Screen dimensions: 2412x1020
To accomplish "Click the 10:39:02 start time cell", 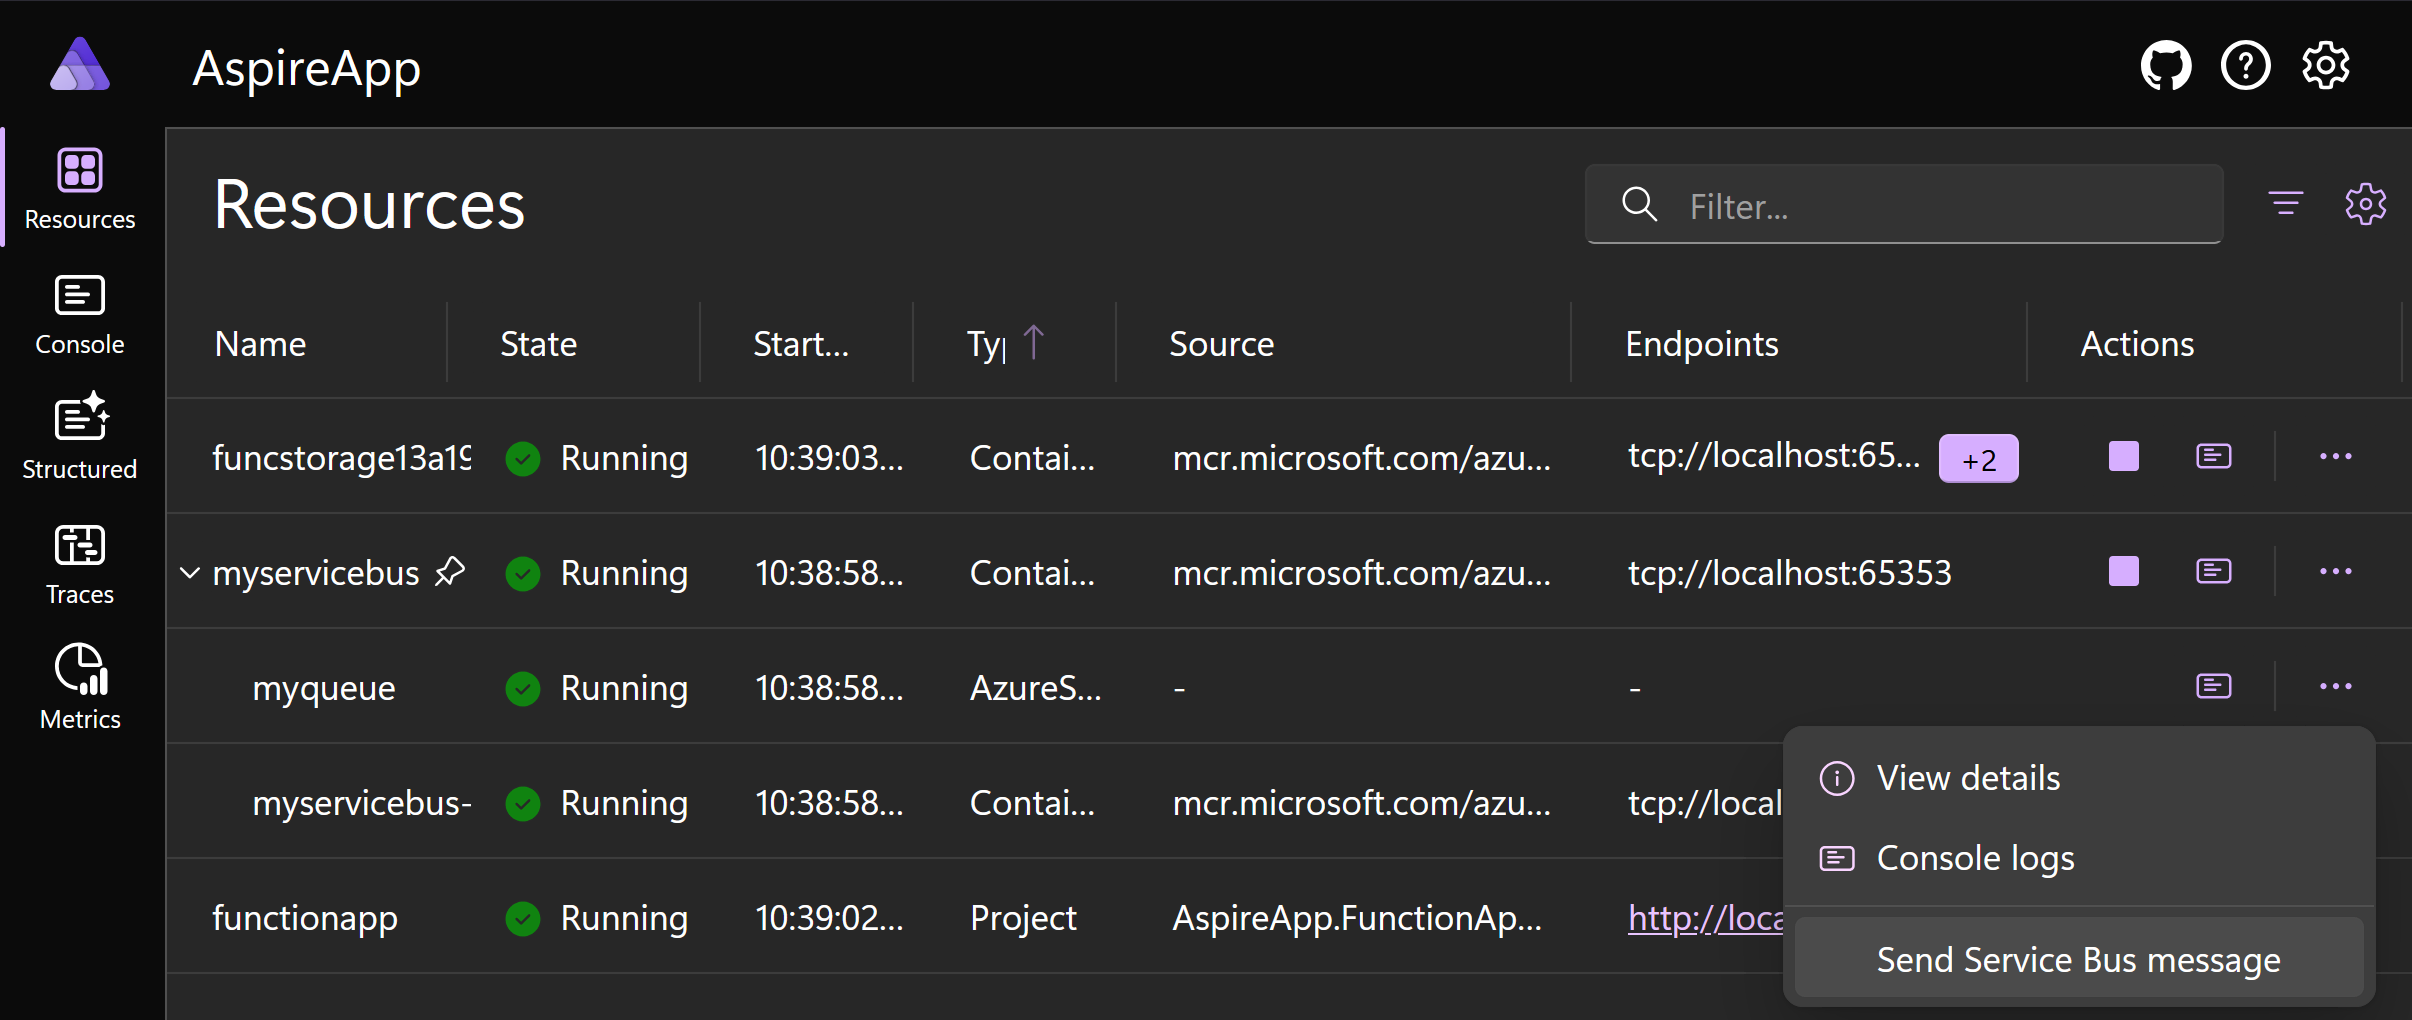I will (829, 918).
